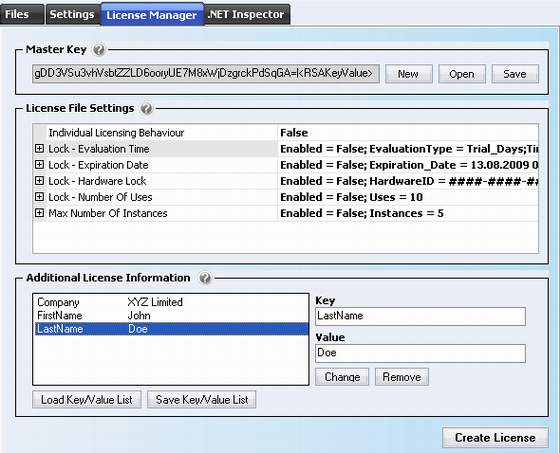Viewport: 560px width, 453px height.
Task: Open the Master Key help icon
Action: pos(99,50)
